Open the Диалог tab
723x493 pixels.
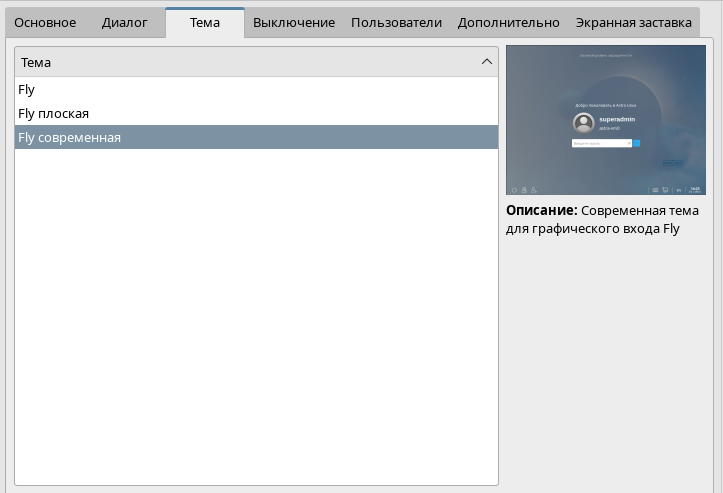point(124,23)
